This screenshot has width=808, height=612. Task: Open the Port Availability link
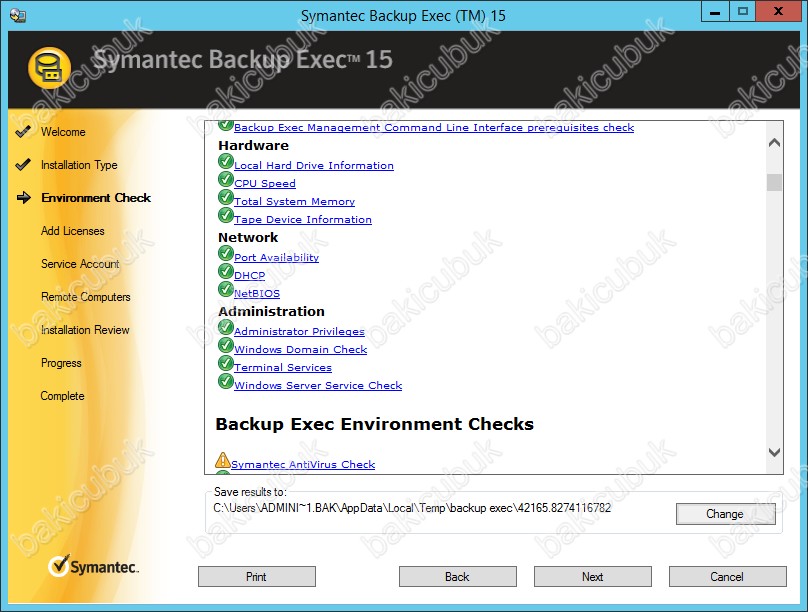click(x=276, y=257)
